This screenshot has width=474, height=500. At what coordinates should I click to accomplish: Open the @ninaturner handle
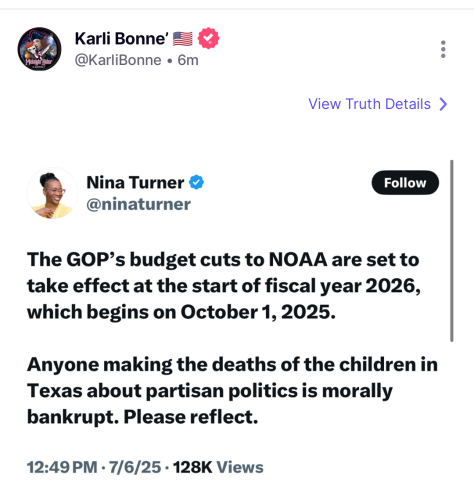click(x=138, y=204)
